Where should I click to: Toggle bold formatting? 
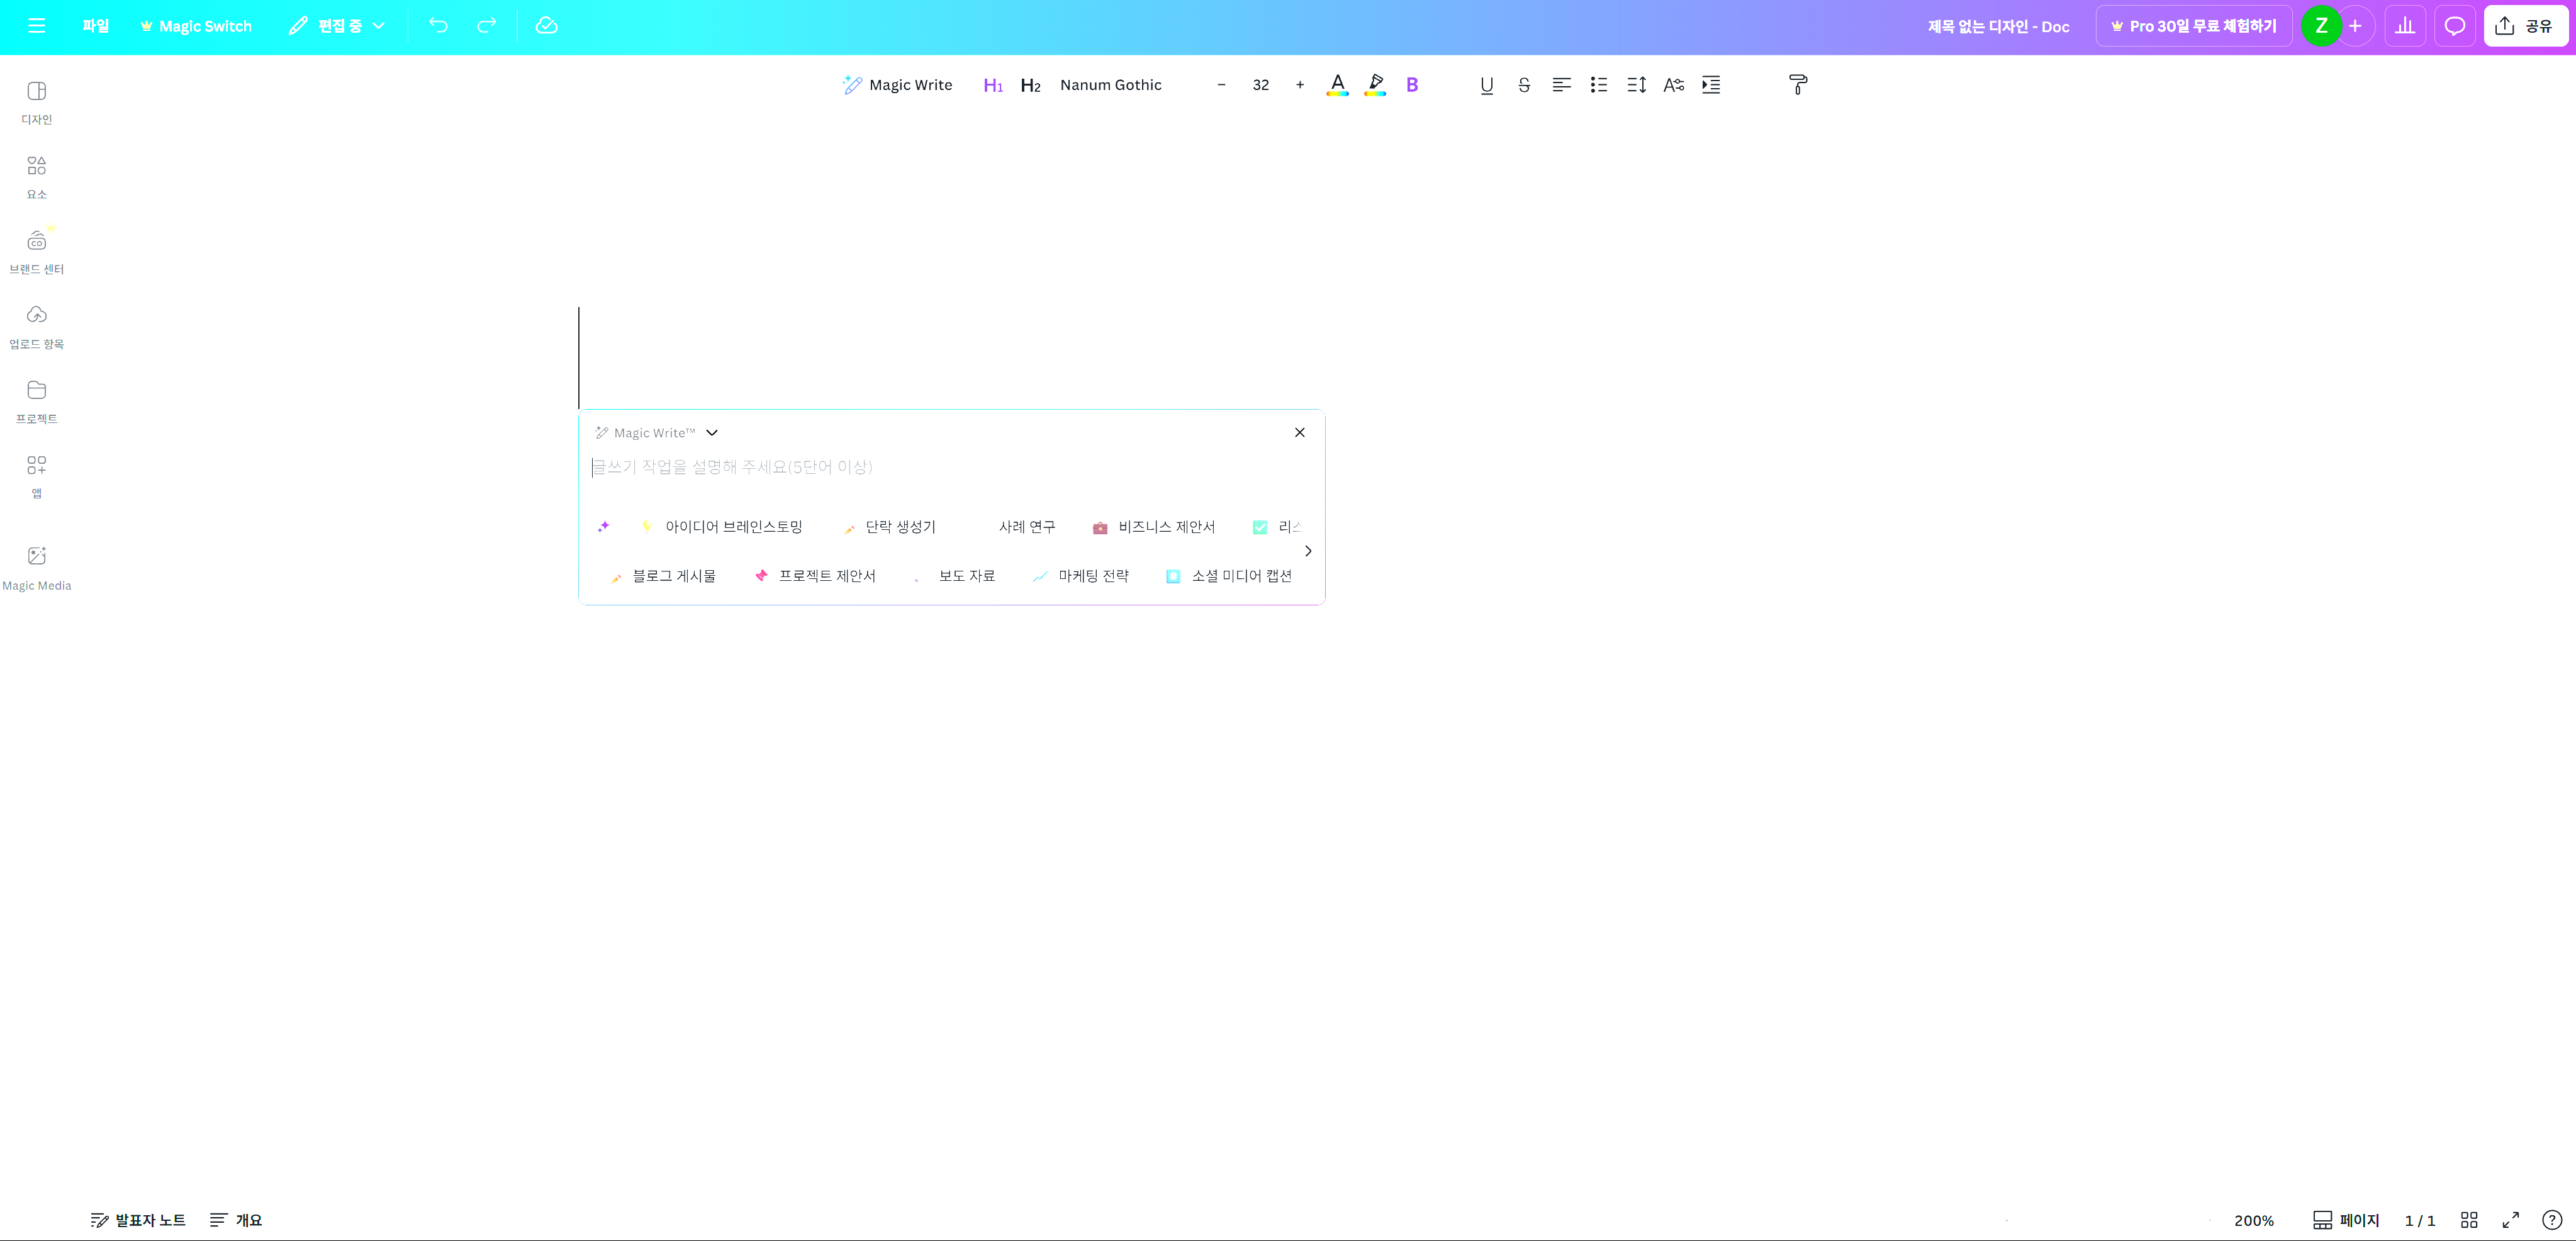coord(1411,85)
